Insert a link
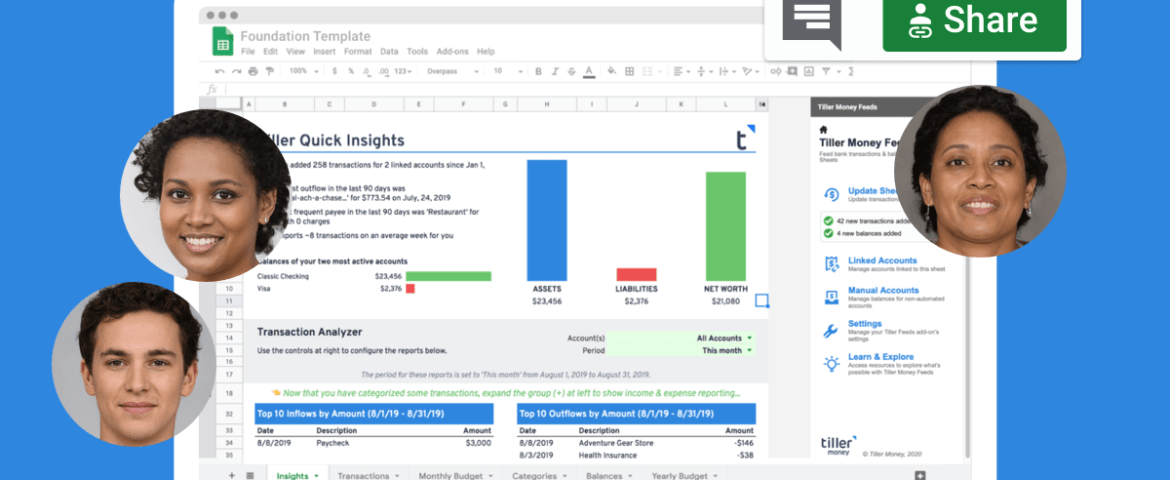Image resolution: width=1170 pixels, height=480 pixels. tap(775, 72)
